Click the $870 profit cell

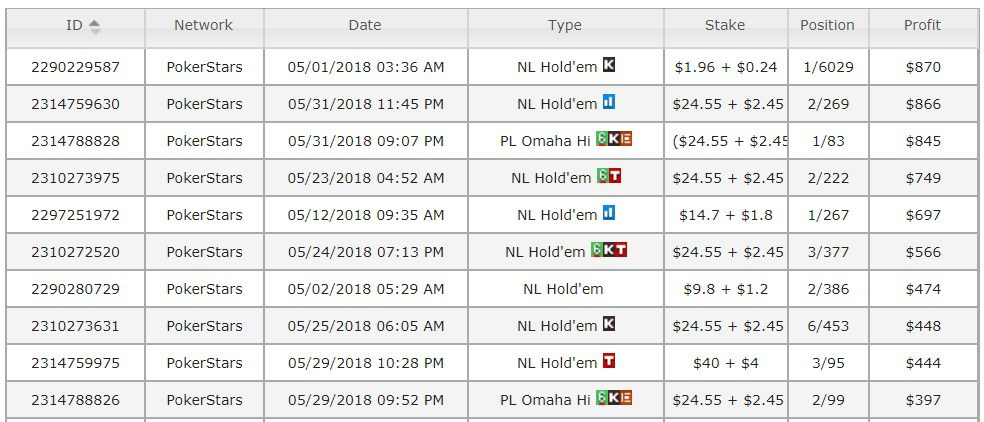(922, 67)
